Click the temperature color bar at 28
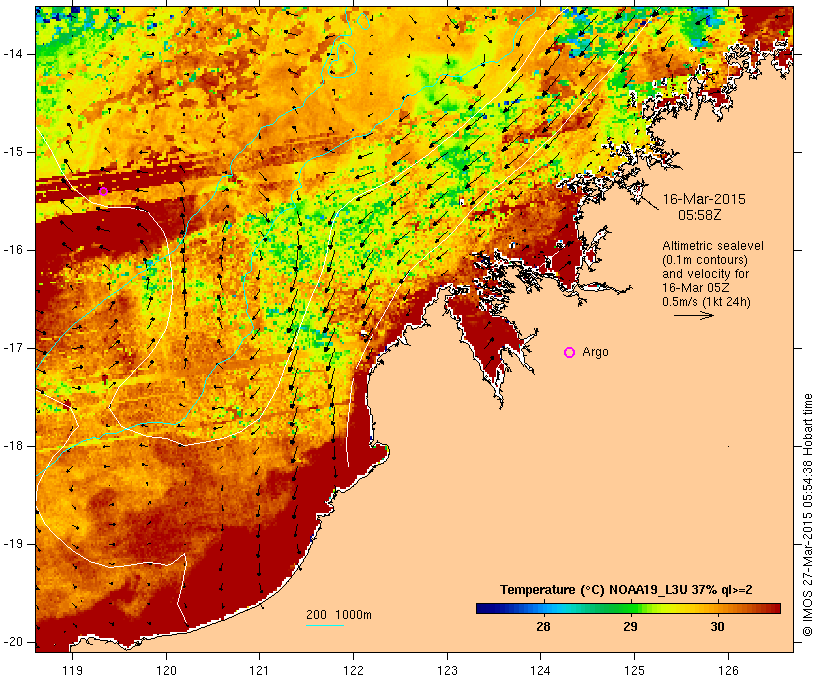 (x=544, y=608)
